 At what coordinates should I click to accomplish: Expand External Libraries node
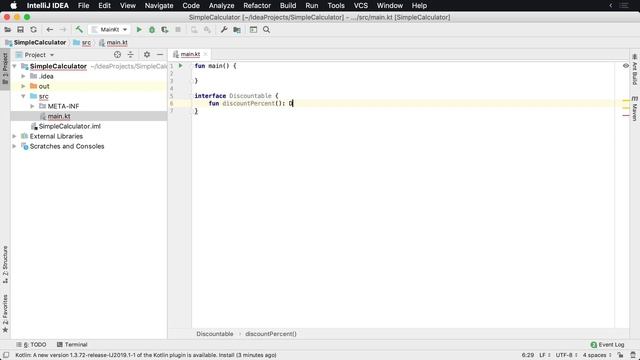[x=15, y=136]
